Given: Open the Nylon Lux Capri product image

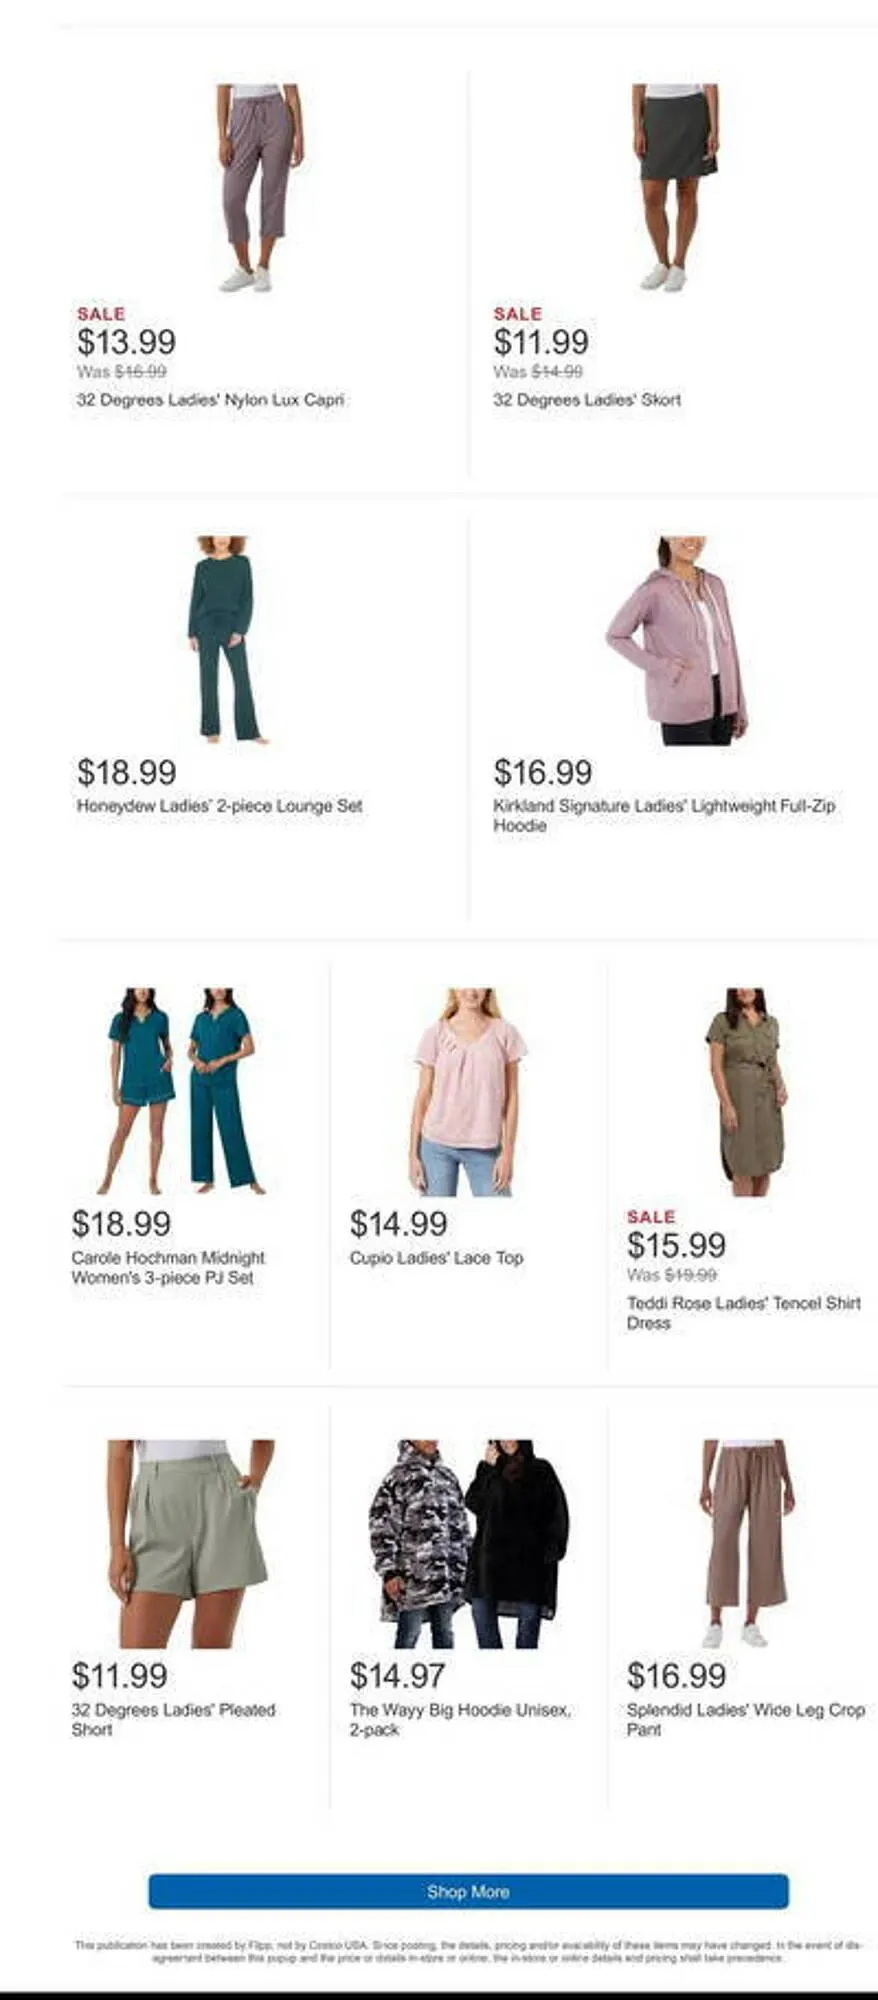Looking at the screenshot, I should pos(261,188).
